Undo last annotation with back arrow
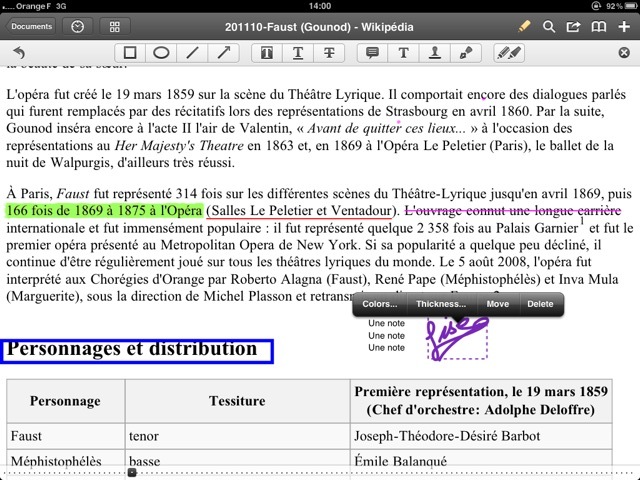 [18, 53]
